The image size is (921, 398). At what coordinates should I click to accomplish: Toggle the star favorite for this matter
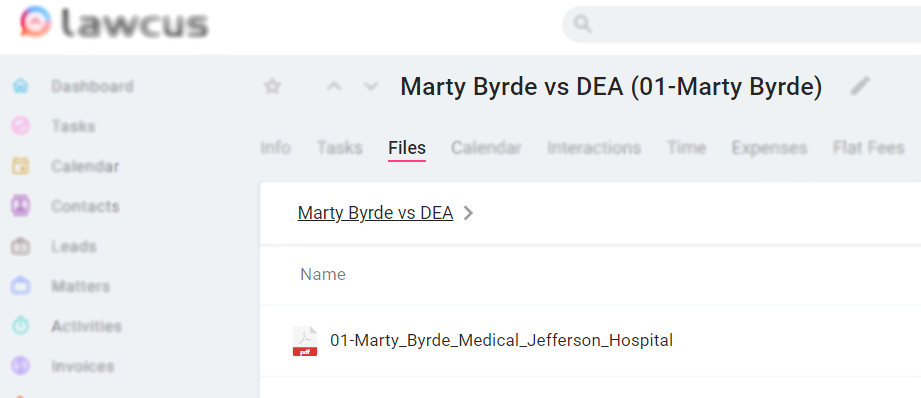pyautogui.click(x=272, y=87)
